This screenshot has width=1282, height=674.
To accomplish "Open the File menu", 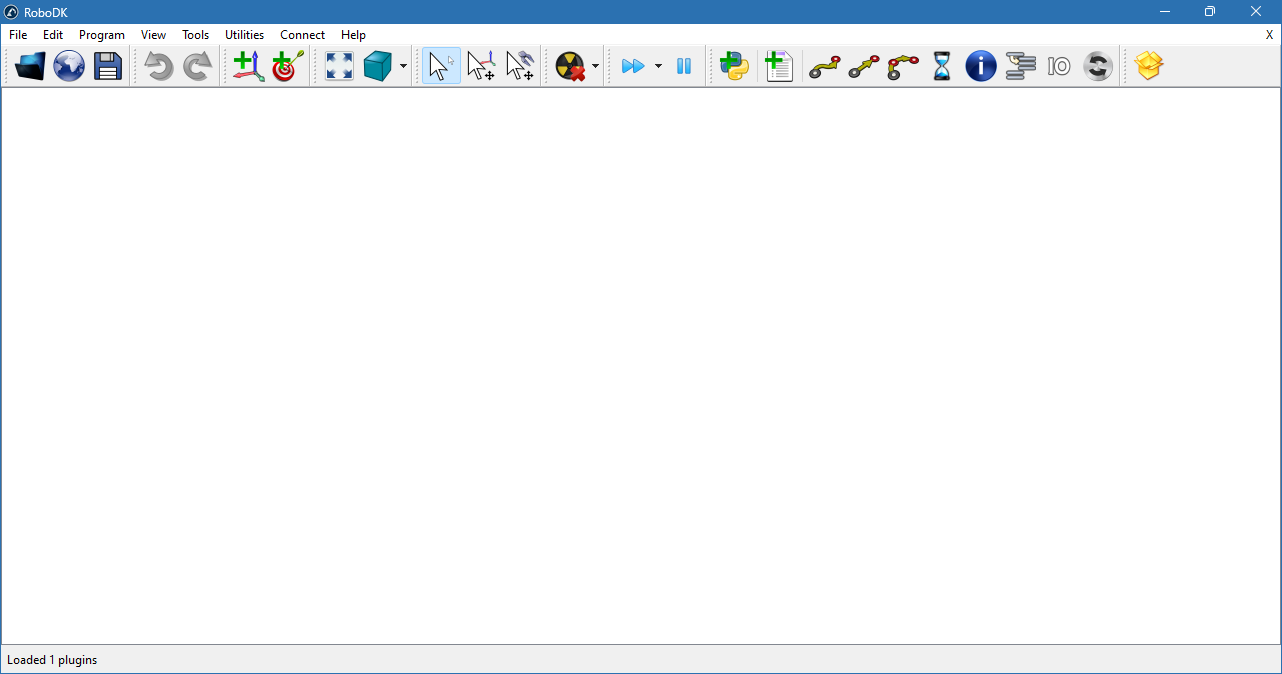I will pos(18,35).
